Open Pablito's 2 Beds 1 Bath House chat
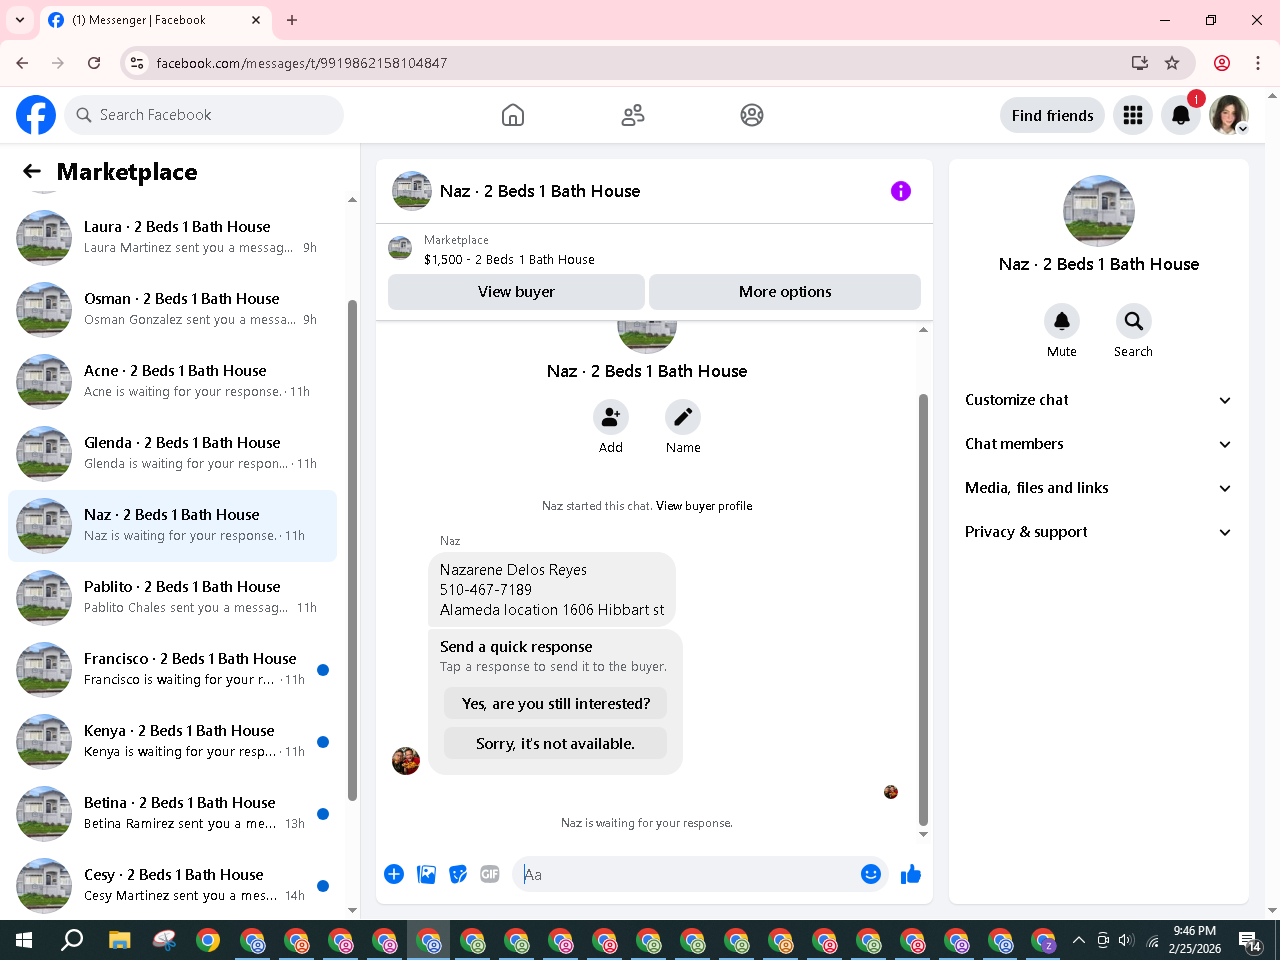1280x960 pixels. pos(172,598)
